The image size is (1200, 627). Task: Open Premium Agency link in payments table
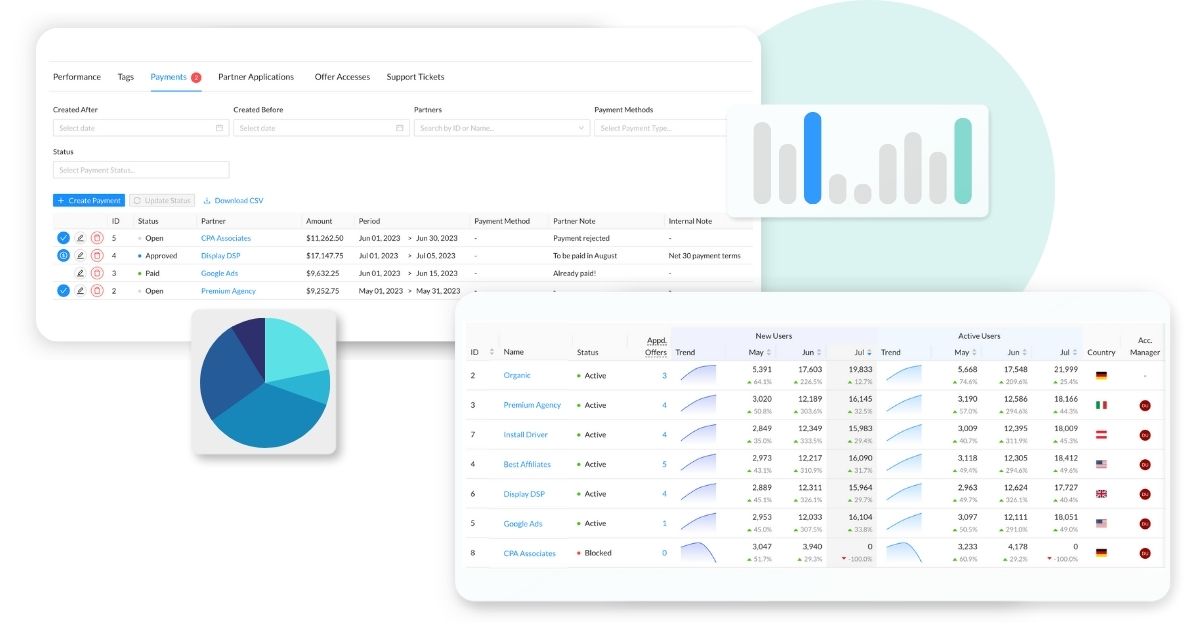(228, 291)
